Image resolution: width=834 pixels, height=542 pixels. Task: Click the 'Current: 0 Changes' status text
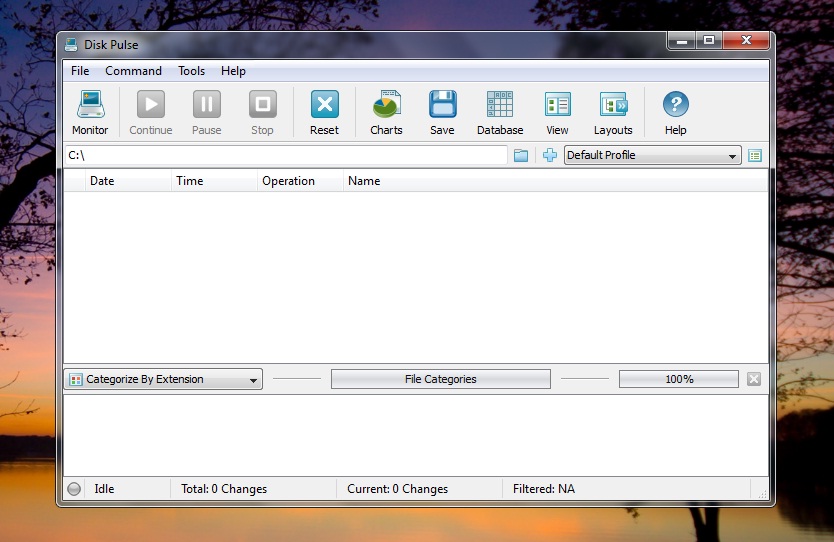click(397, 489)
